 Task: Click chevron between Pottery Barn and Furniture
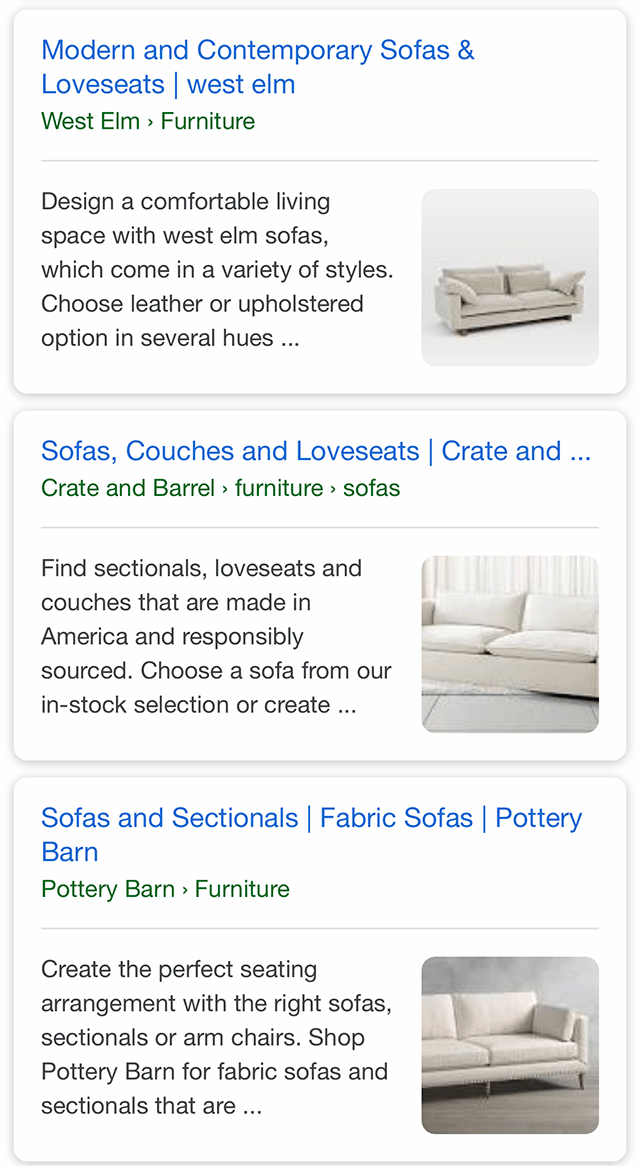point(185,890)
